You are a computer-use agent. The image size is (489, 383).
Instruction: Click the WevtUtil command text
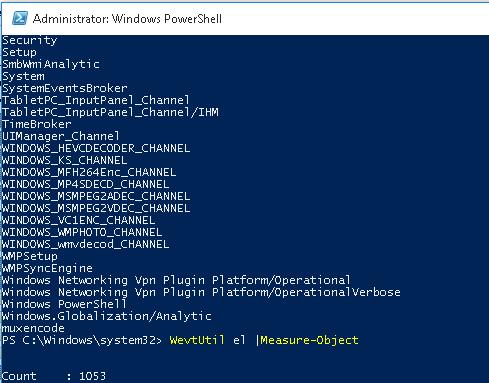(x=197, y=340)
